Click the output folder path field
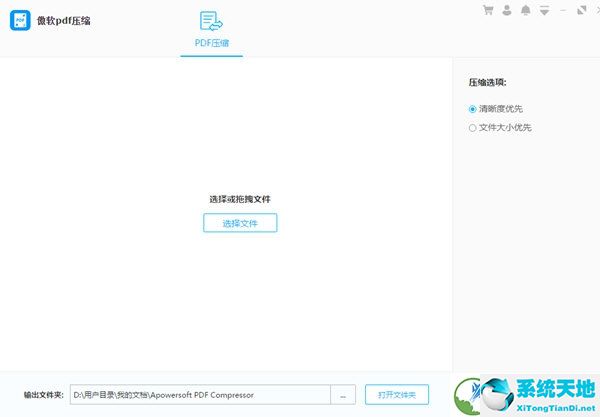 pos(200,395)
